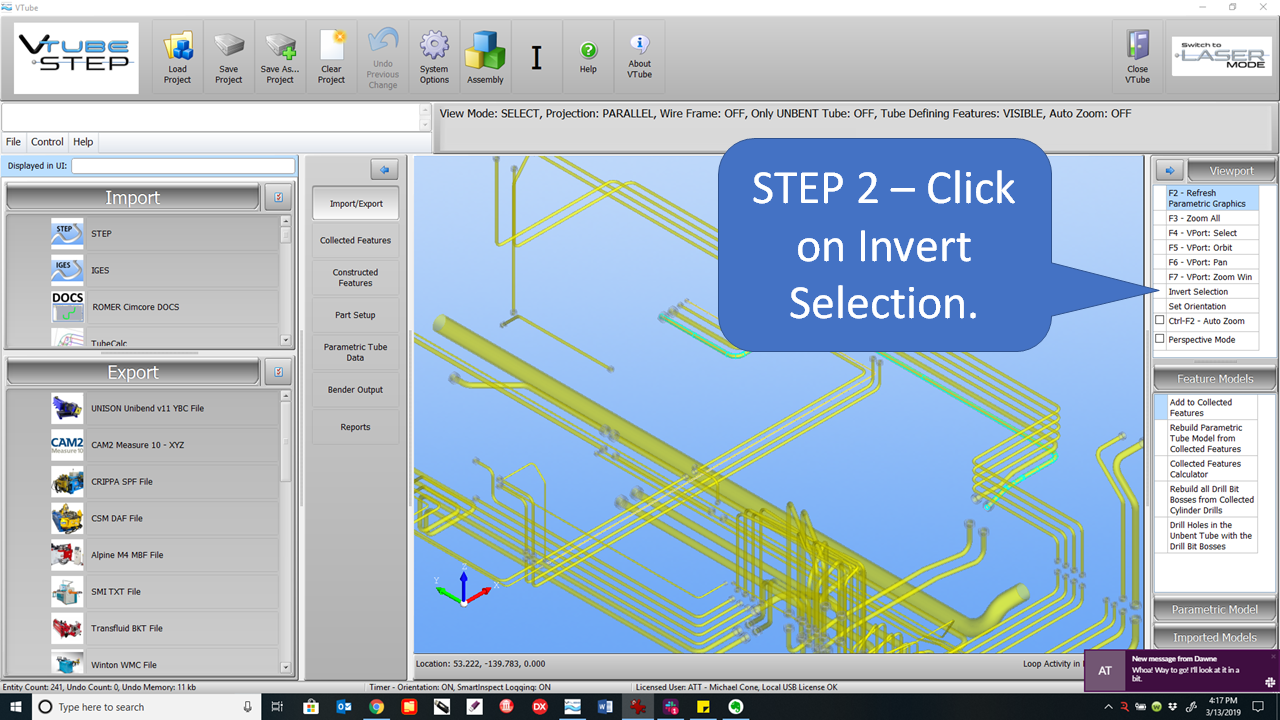Select the IGES import icon
The image size is (1280, 720).
(67, 270)
